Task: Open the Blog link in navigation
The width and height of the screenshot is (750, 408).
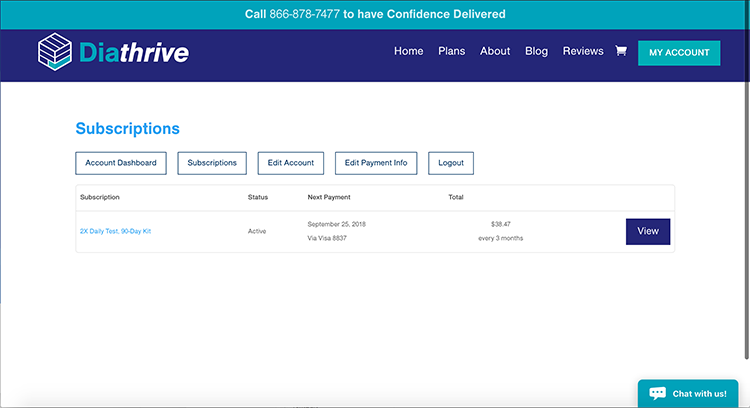Action: (536, 51)
